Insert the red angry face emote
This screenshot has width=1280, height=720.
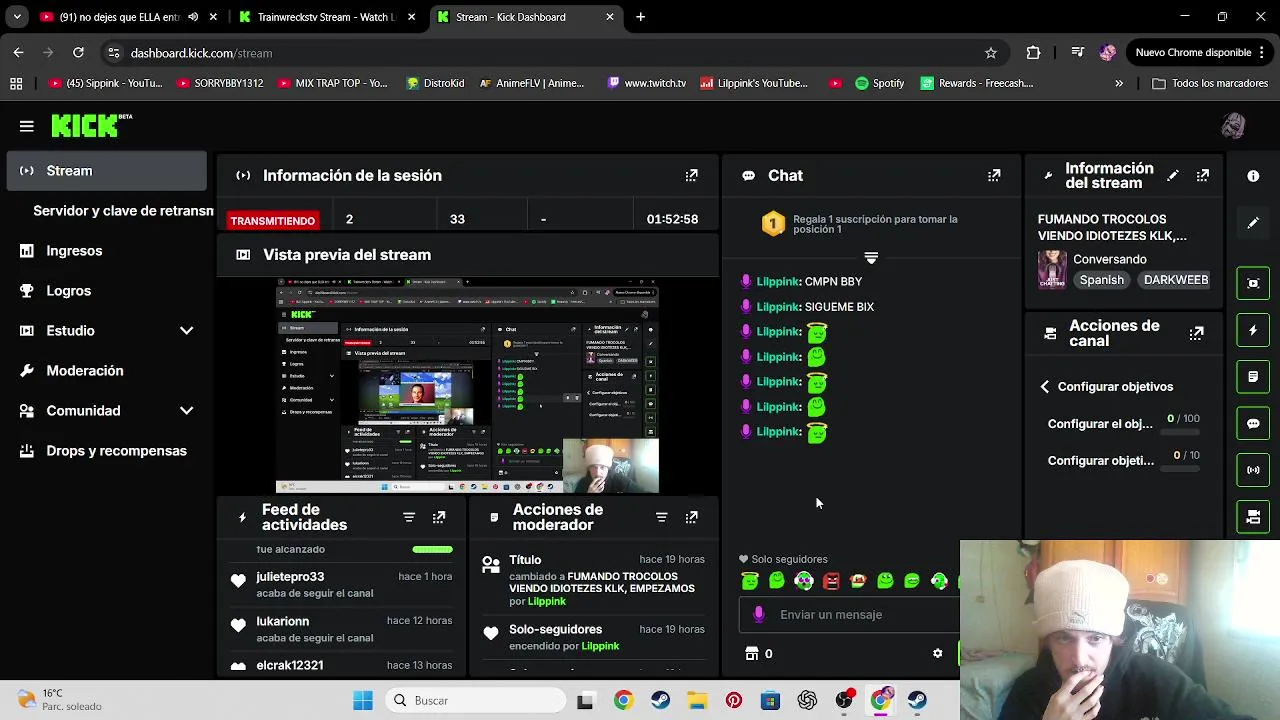(x=831, y=580)
